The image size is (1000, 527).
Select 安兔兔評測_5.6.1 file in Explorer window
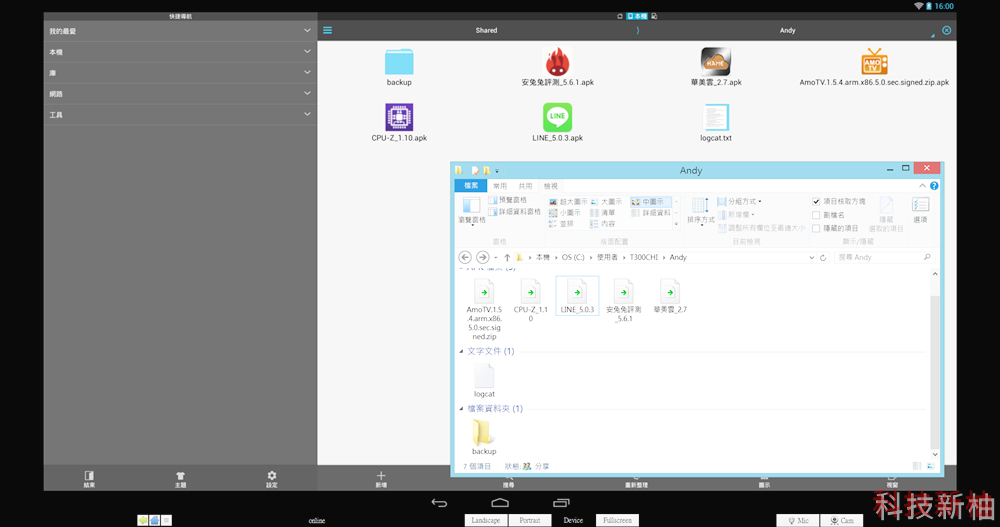[x=624, y=301]
